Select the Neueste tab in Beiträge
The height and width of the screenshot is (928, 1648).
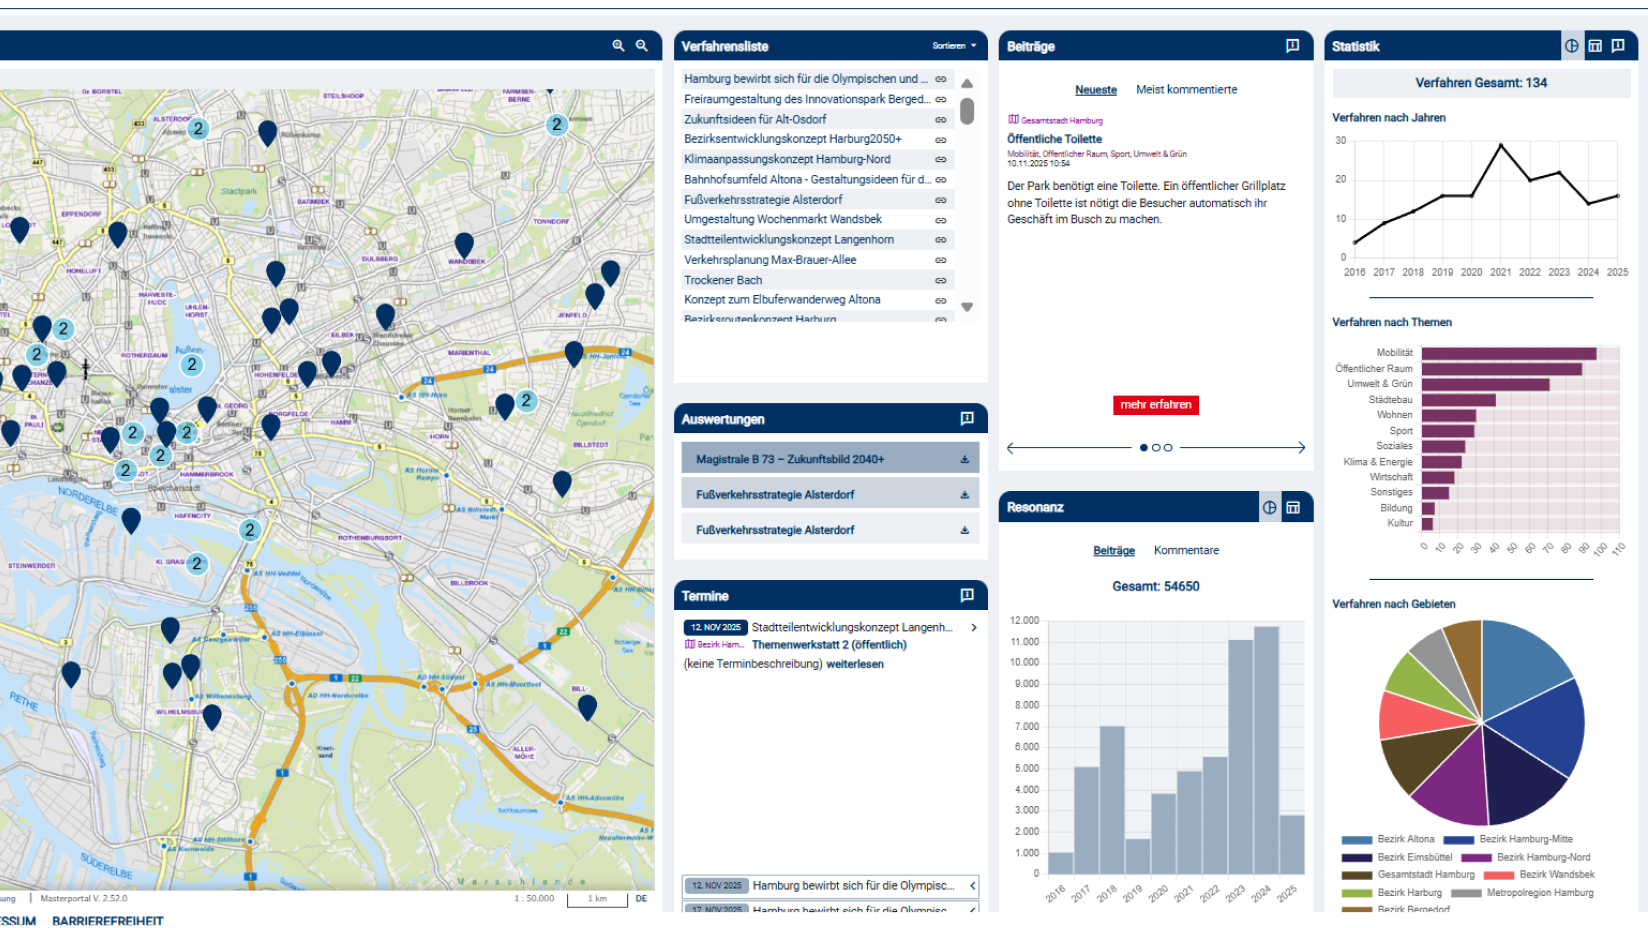tap(1095, 89)
